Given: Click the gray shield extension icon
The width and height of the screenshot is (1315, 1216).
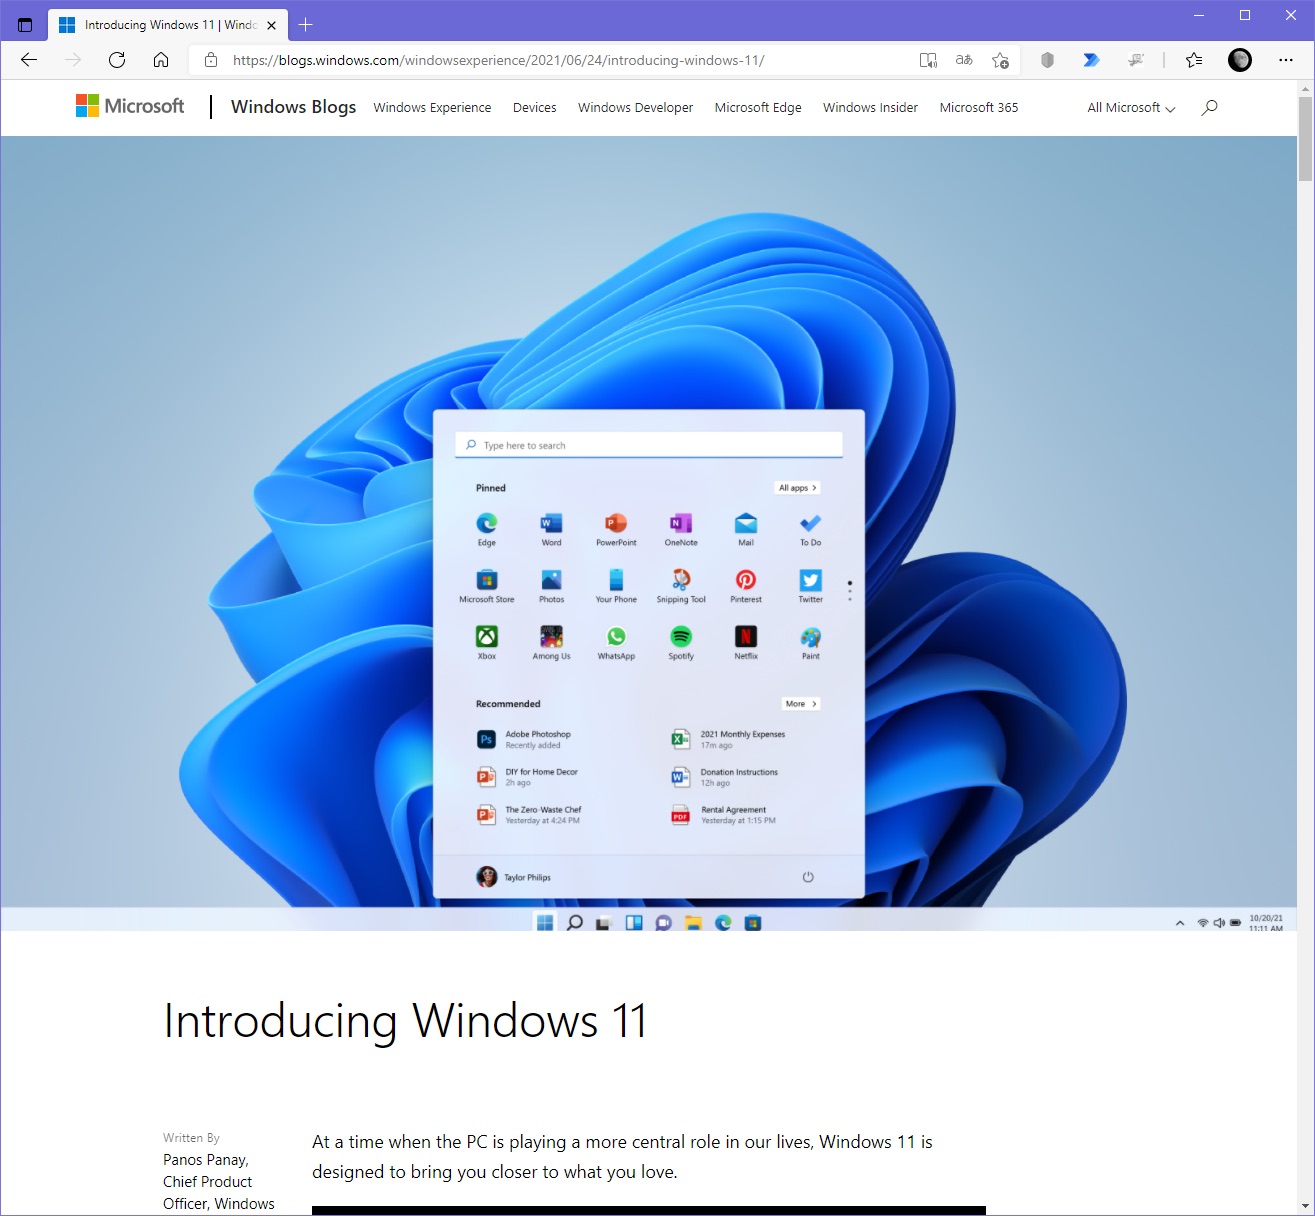Looking at the screenshot, I should (x=1047, y=60).
